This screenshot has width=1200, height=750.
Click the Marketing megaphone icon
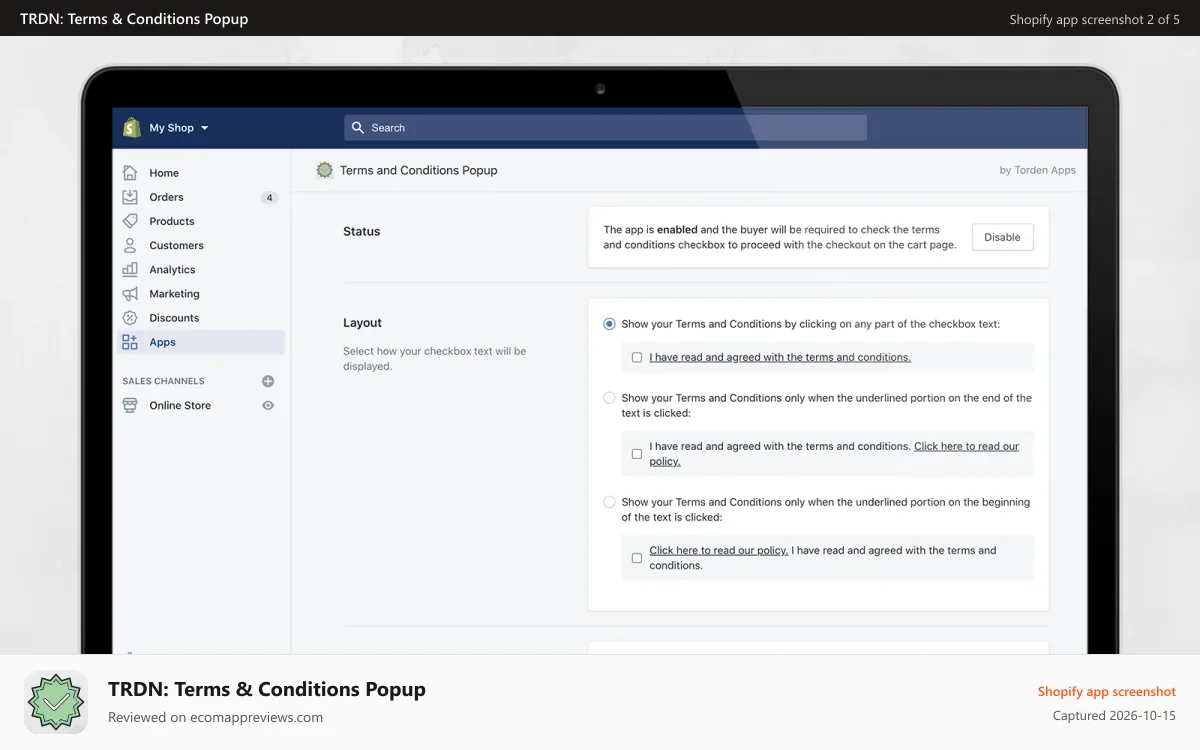click(x=130, y=294)
